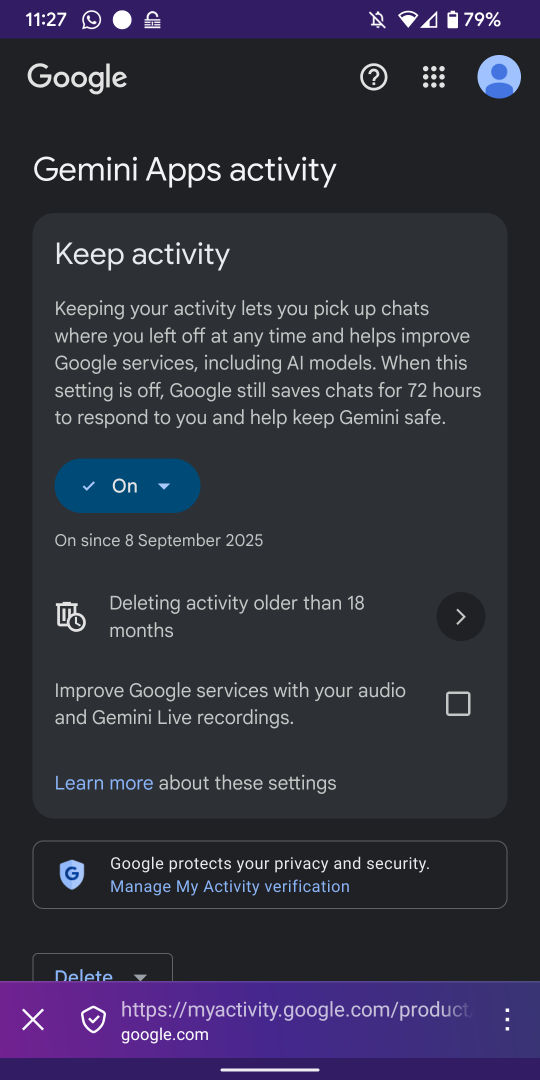Toggle the Keep activity On button
The width and height of the screenshot is (540, 1080).
(127, 486)
